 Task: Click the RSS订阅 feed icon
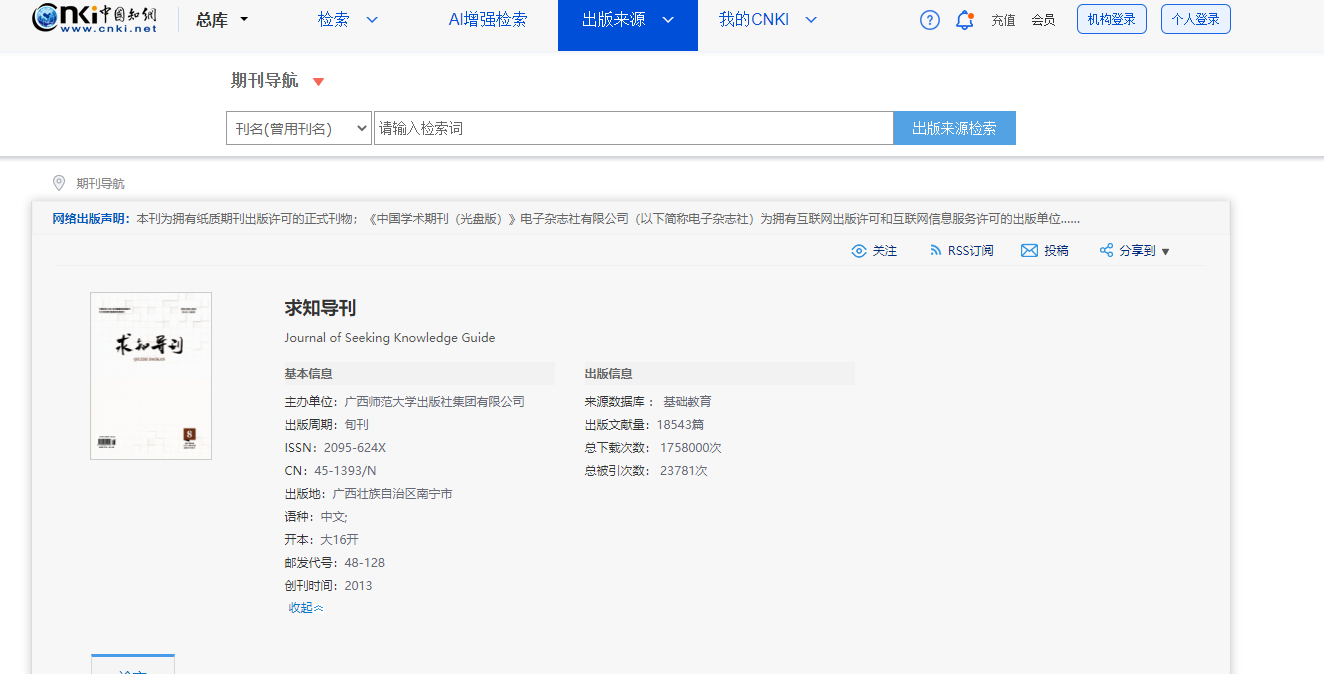(x=936, y=251)
